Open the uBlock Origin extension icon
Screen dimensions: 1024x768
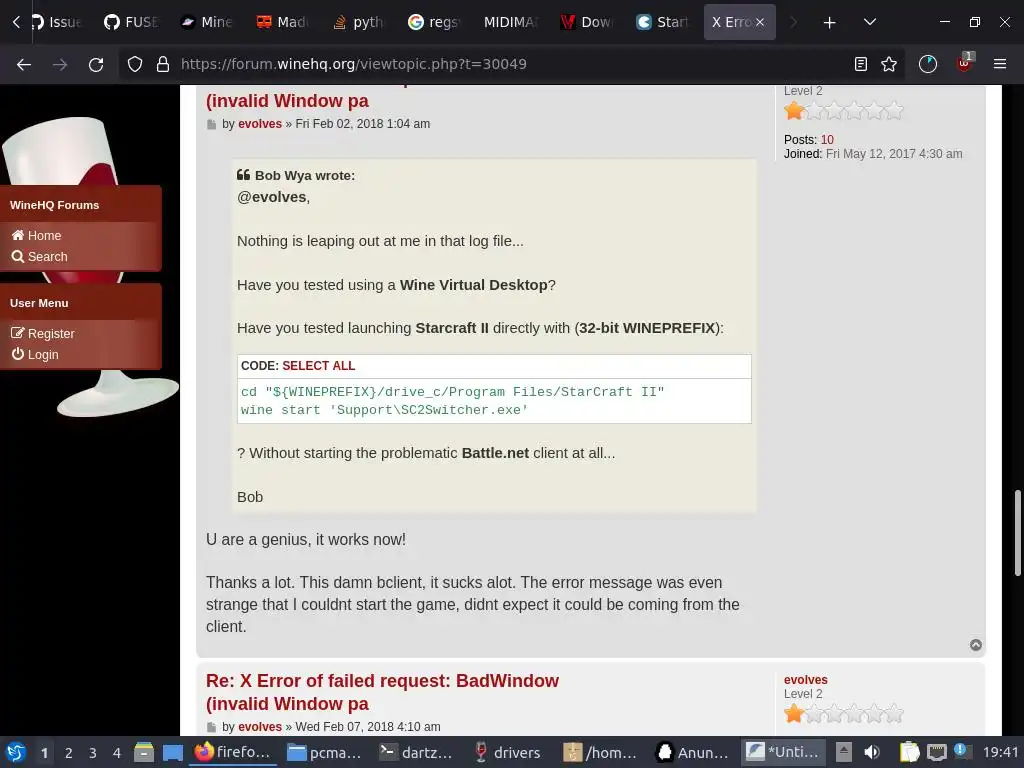(x=965, y=63)
